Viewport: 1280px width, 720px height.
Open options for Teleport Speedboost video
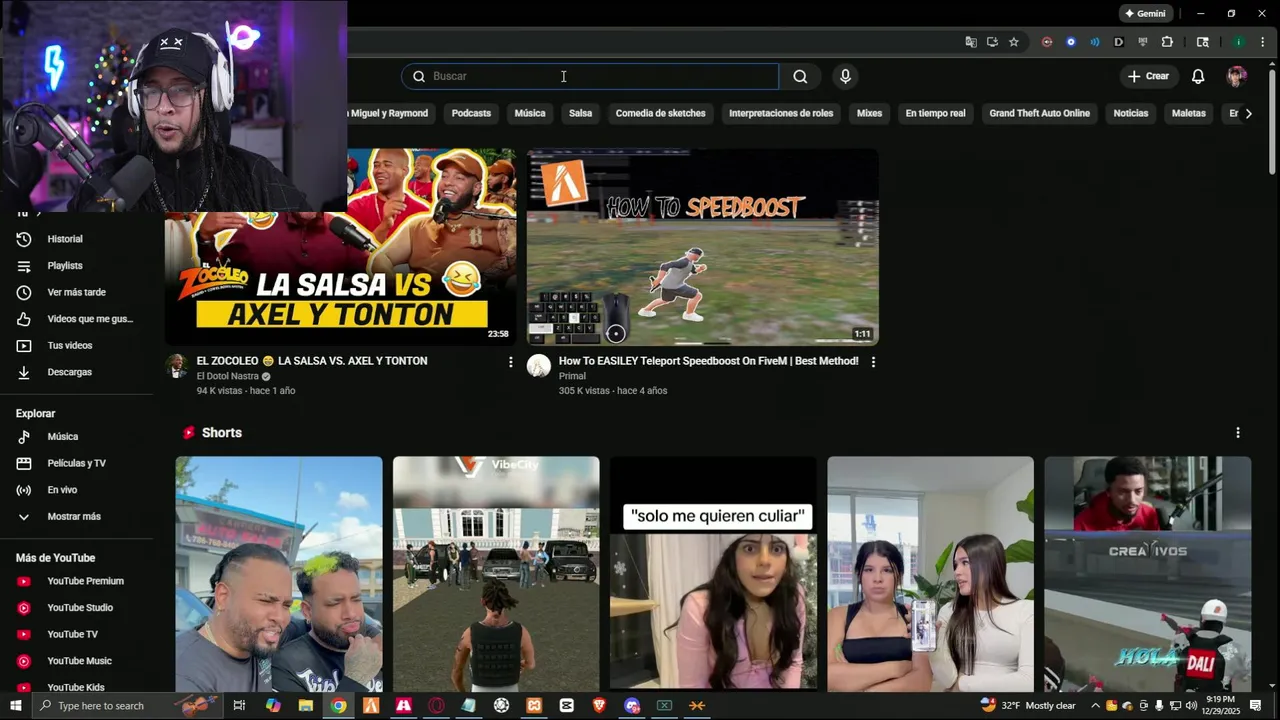tap(873, 362)
